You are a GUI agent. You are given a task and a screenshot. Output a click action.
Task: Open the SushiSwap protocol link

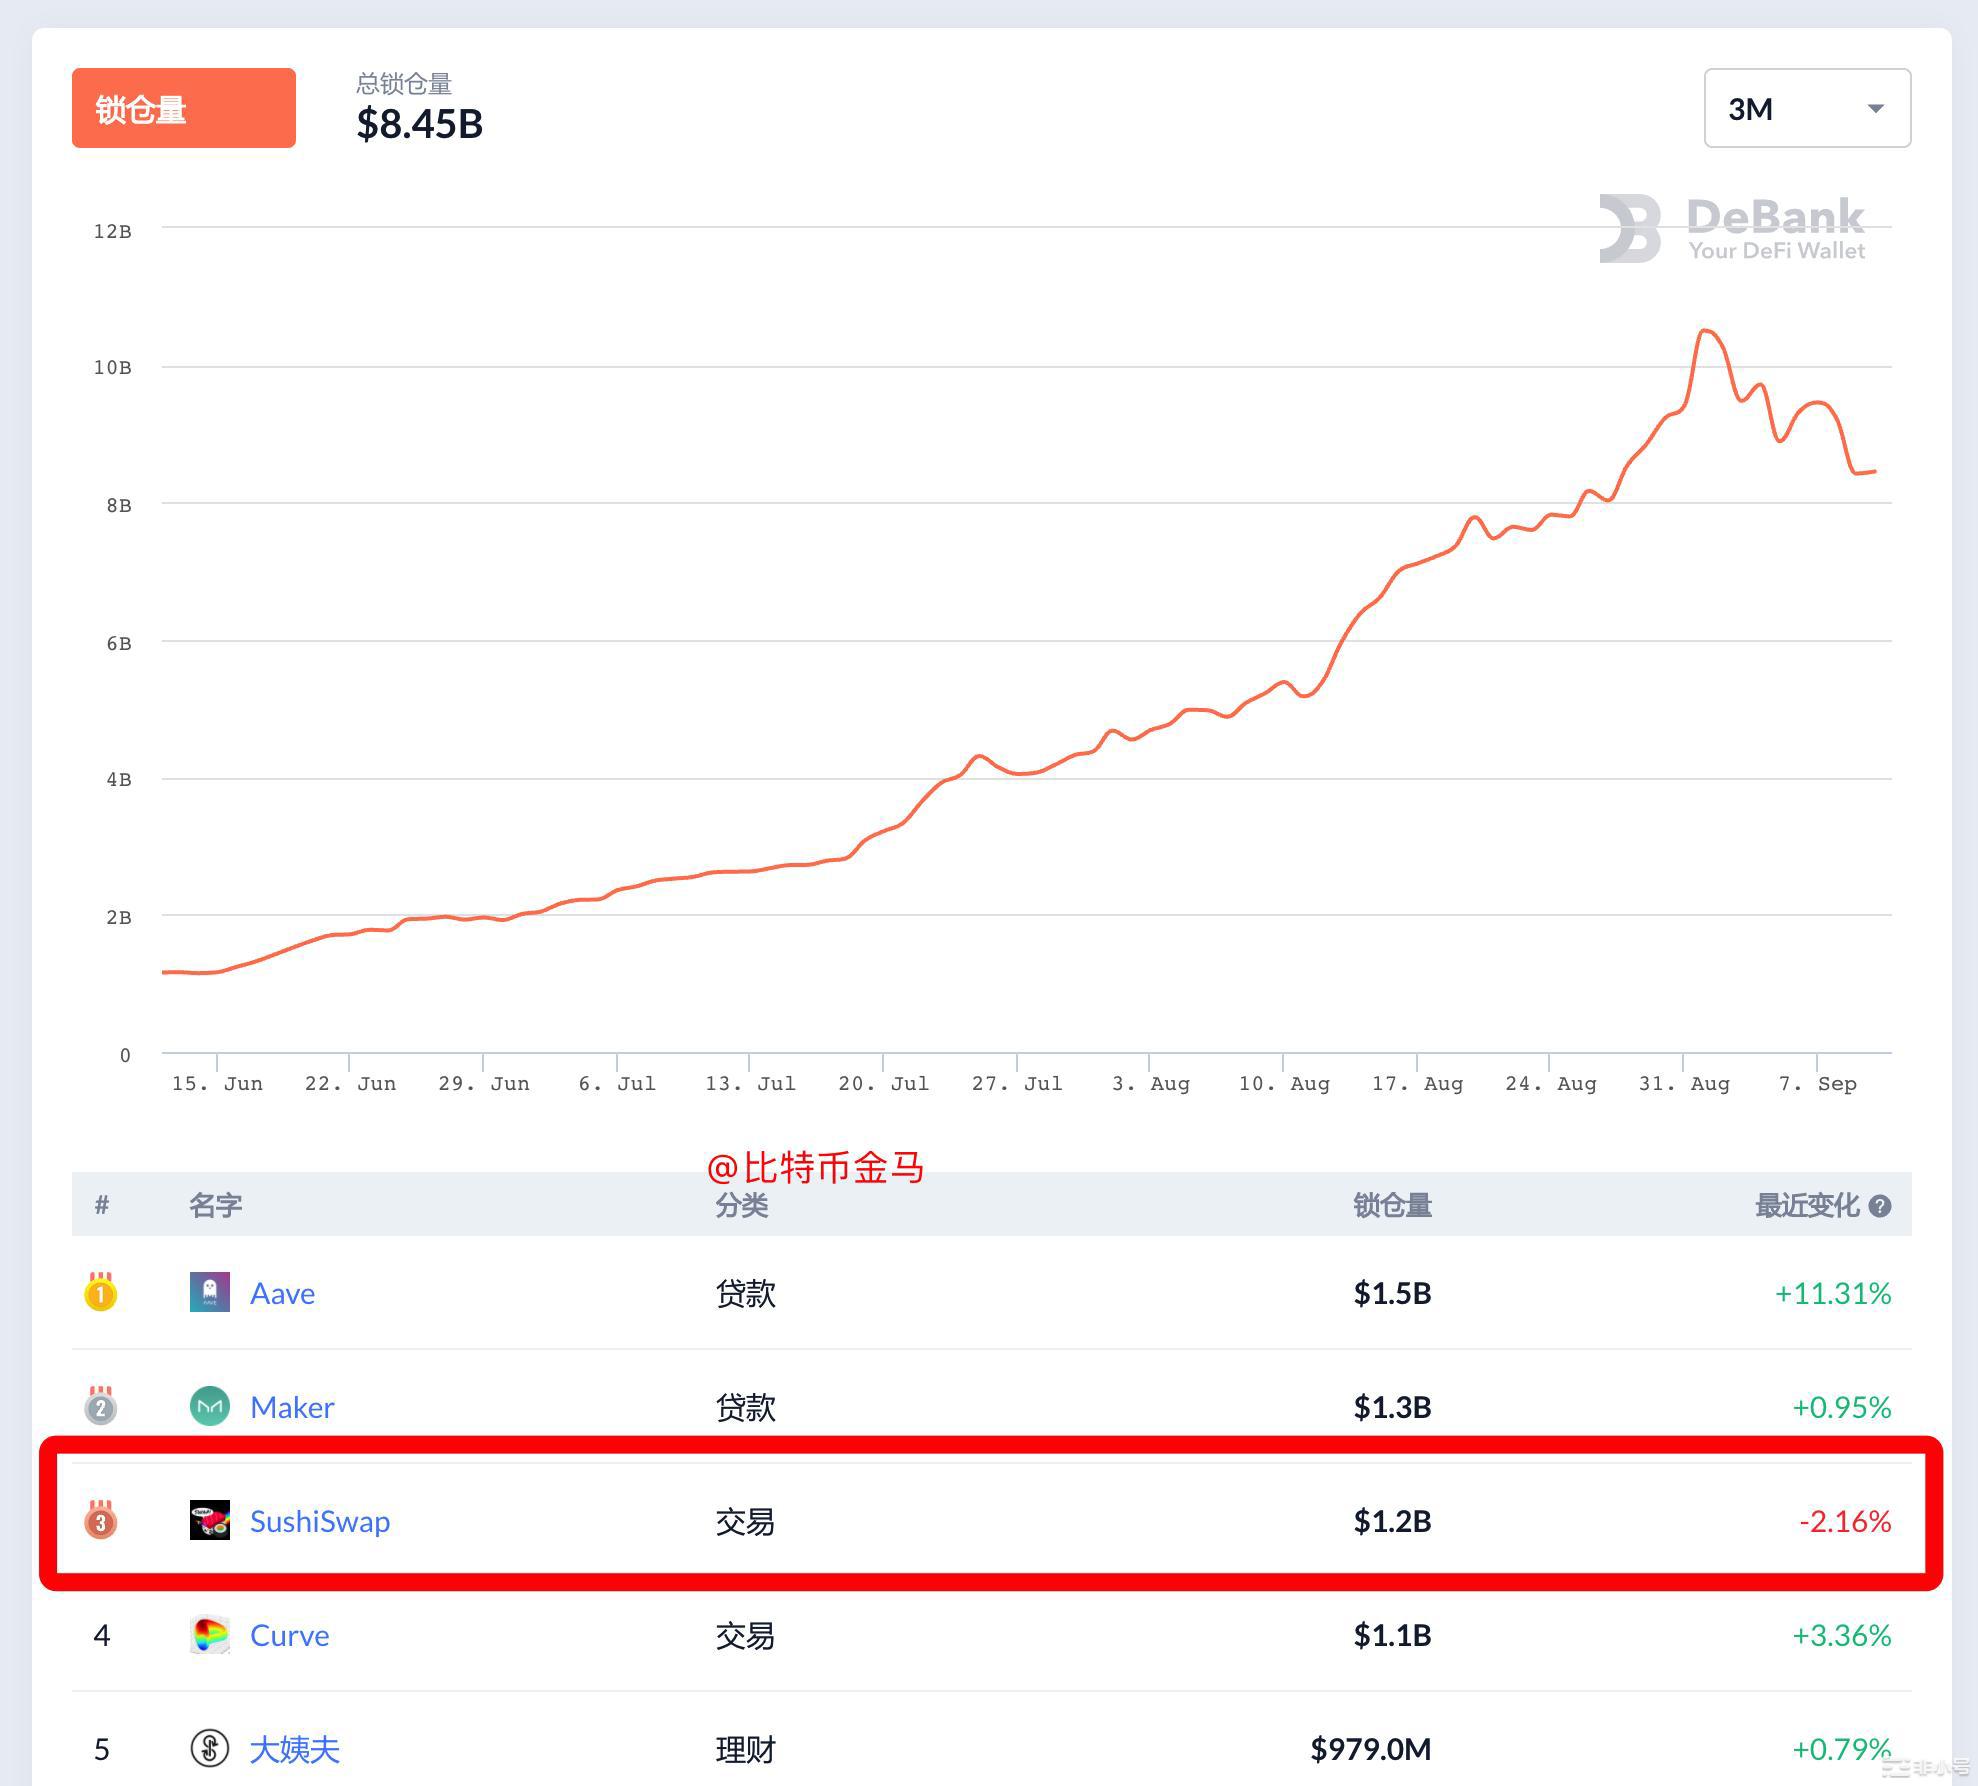320,1521
